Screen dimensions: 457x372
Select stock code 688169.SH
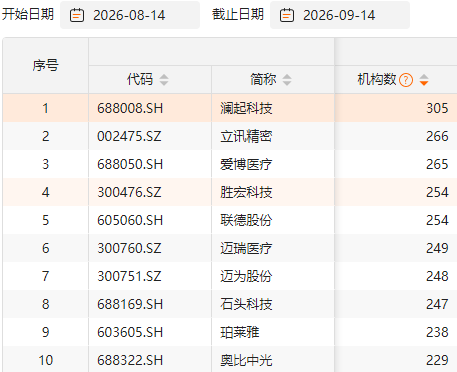click(x=130, y=304)
